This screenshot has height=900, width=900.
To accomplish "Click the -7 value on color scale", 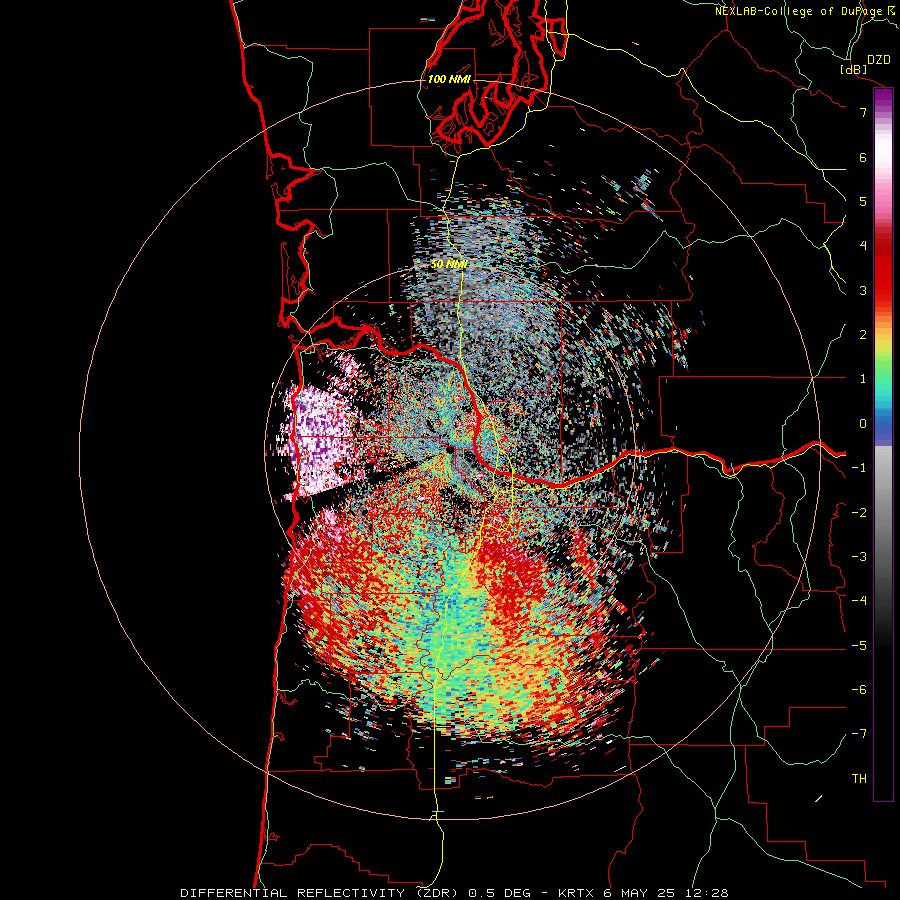I will (x=859, y=734).
